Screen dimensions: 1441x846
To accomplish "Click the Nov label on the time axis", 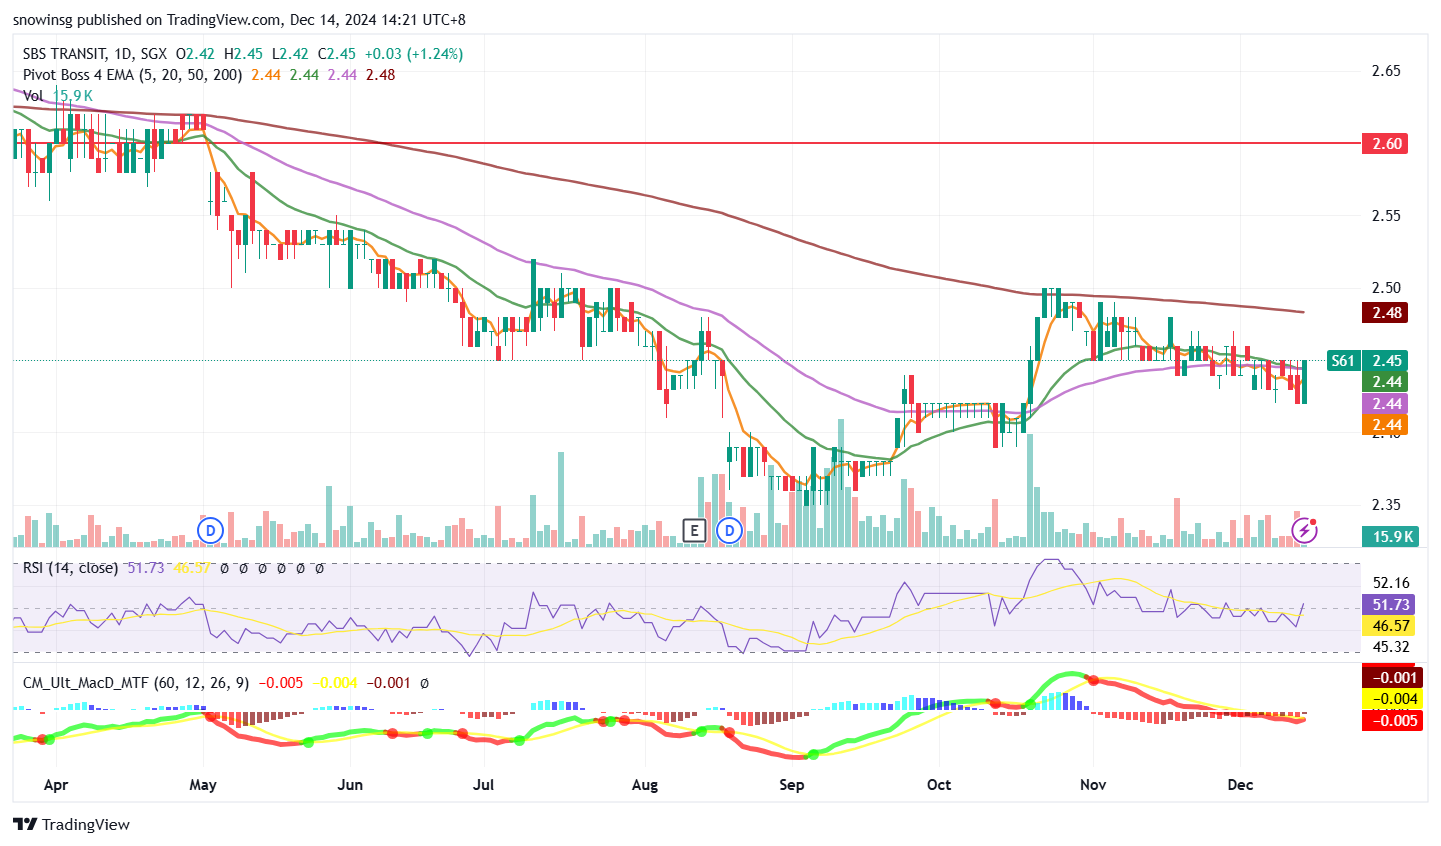I will point(1093,785).
